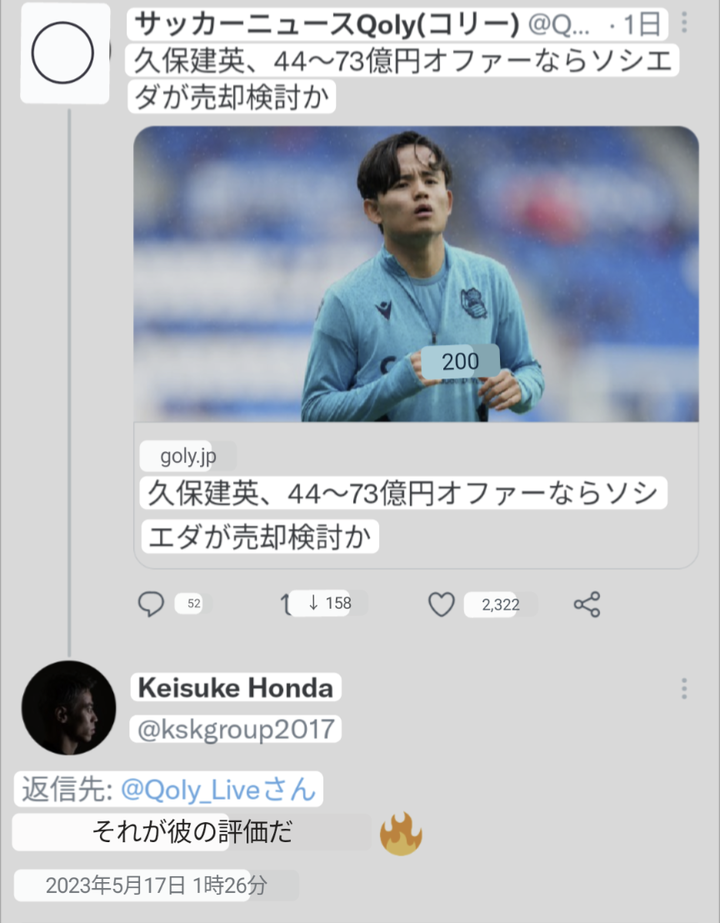Open the @kskgroup2017 handle
Screen dimensions: 720x923
click(x=236, y=728)
